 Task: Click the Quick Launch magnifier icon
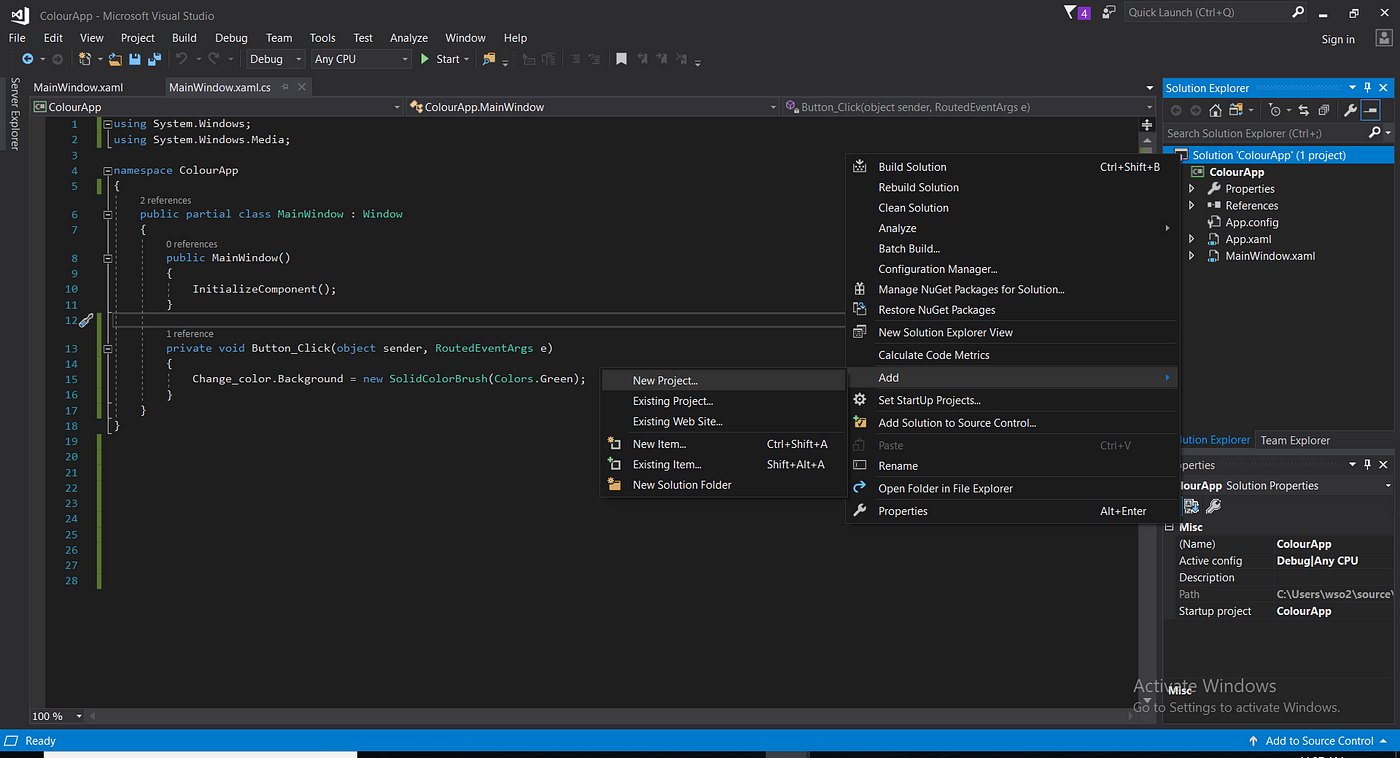[x=1298, y=12]
